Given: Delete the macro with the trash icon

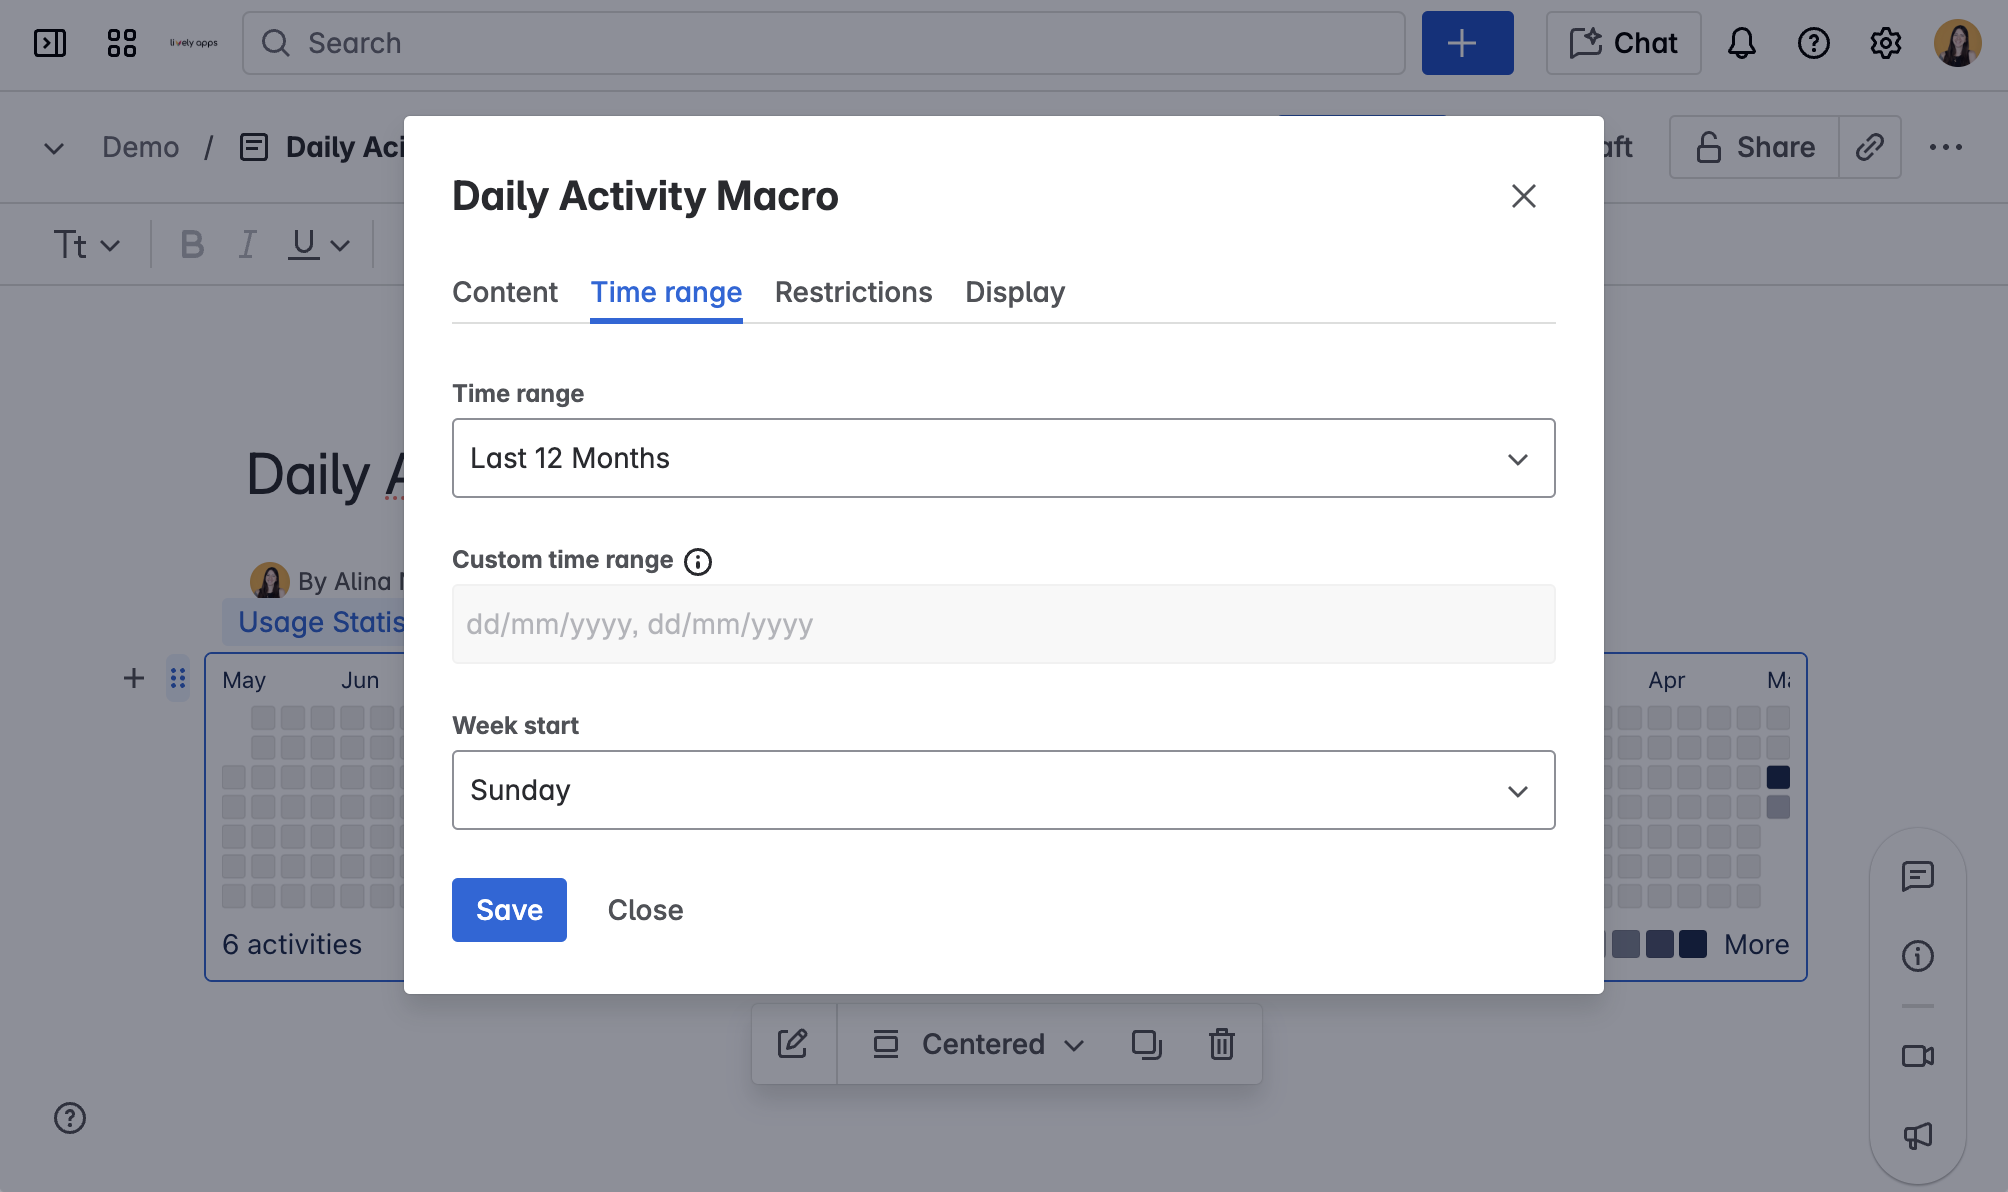Looking at the screenshot, I should pos(1221,1043).
